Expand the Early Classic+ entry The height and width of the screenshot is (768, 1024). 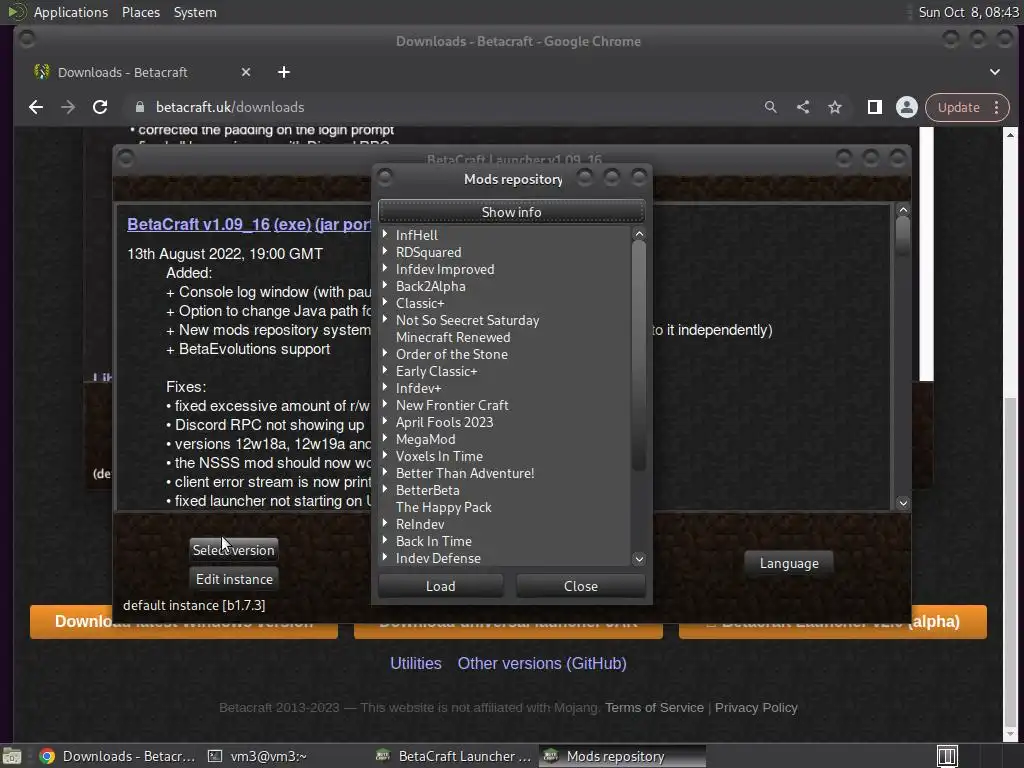tap(385, 370)
